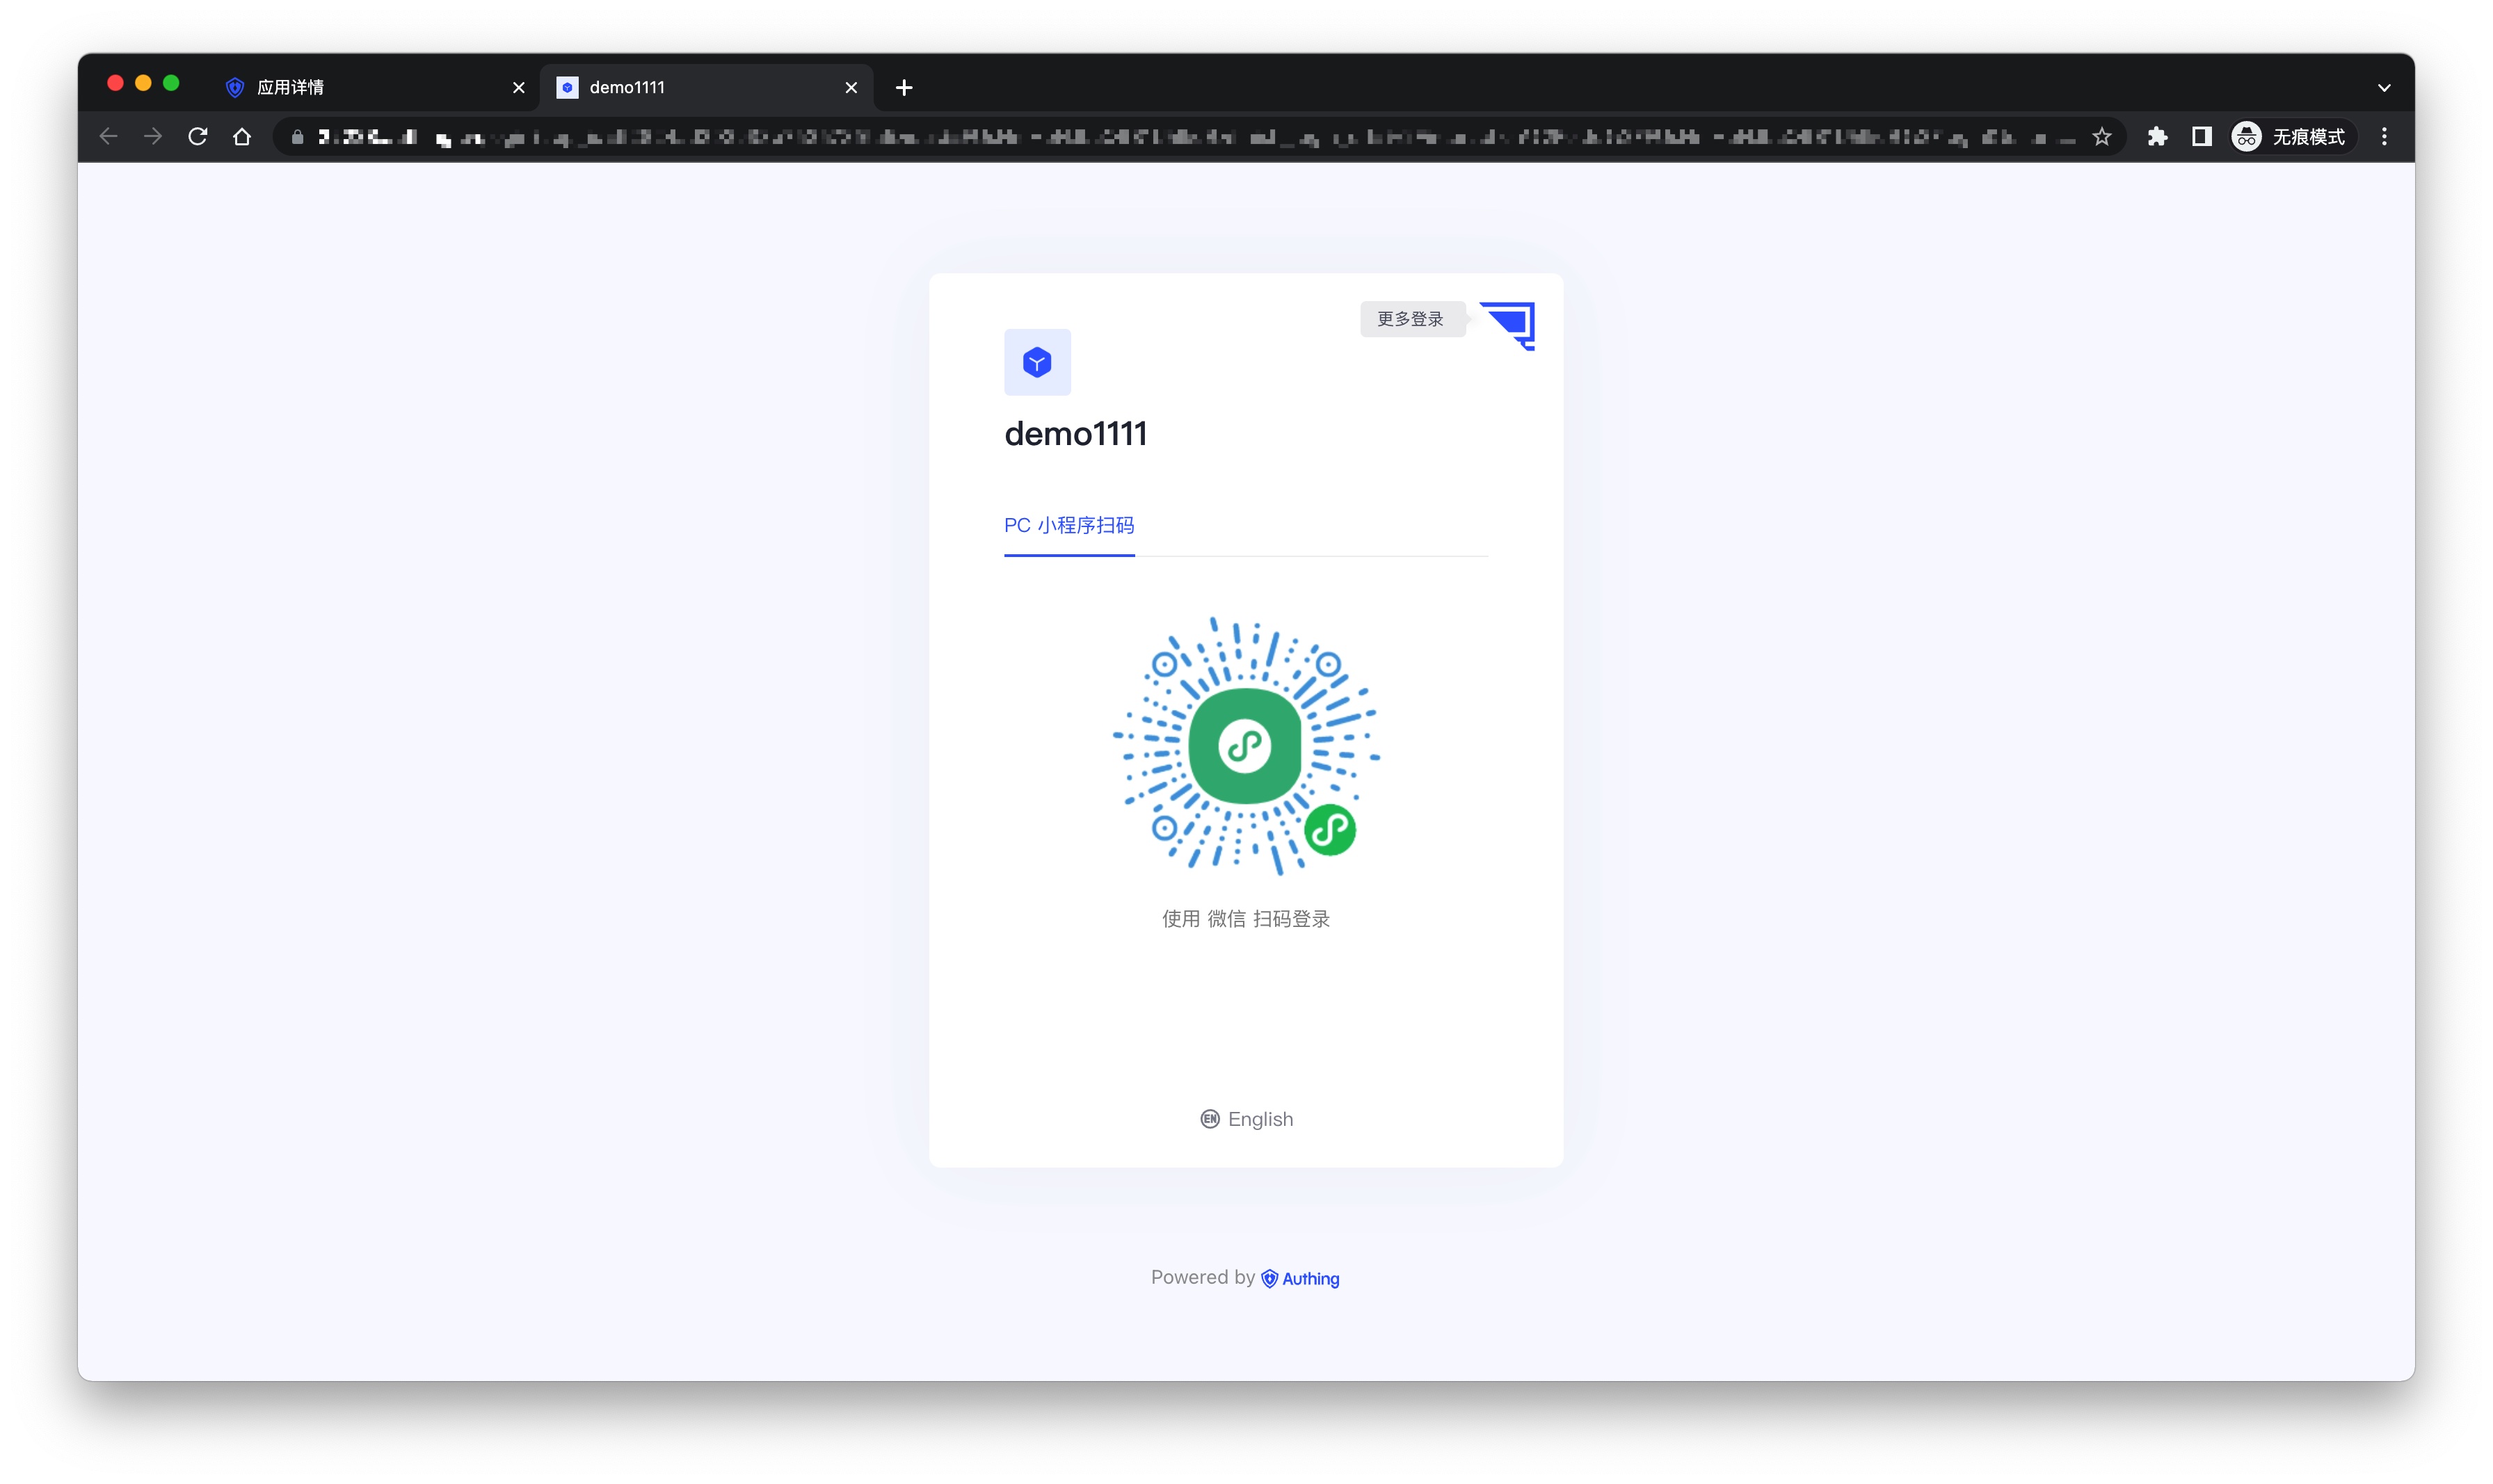Select the PC 小程序扫码 tab
The width and height of the screenshot is (2493, 1484).
1069,525
